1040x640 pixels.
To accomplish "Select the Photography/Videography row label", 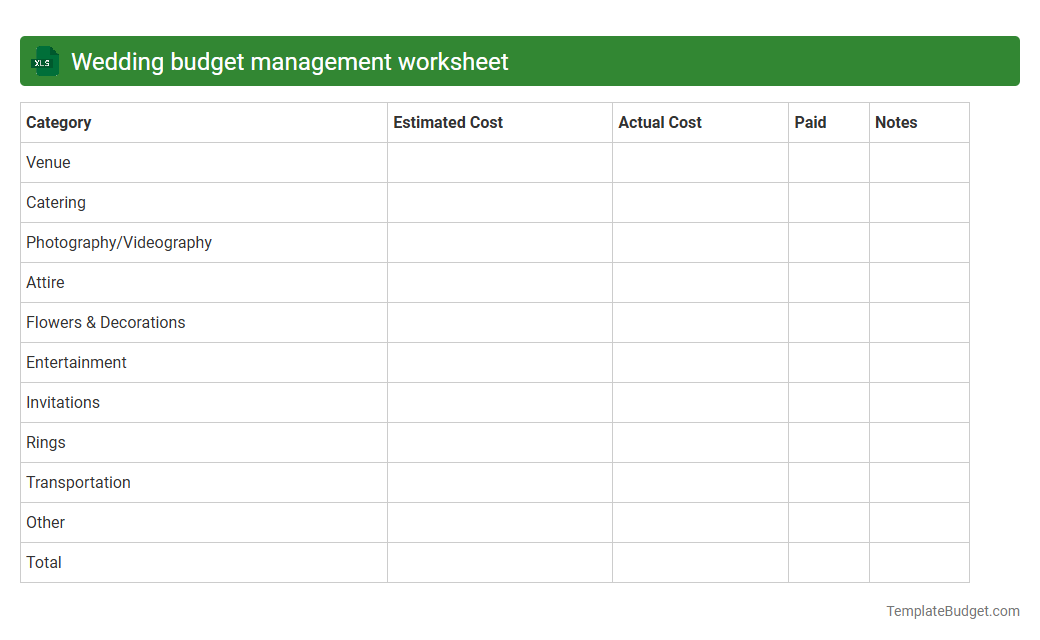I will 118,242.
